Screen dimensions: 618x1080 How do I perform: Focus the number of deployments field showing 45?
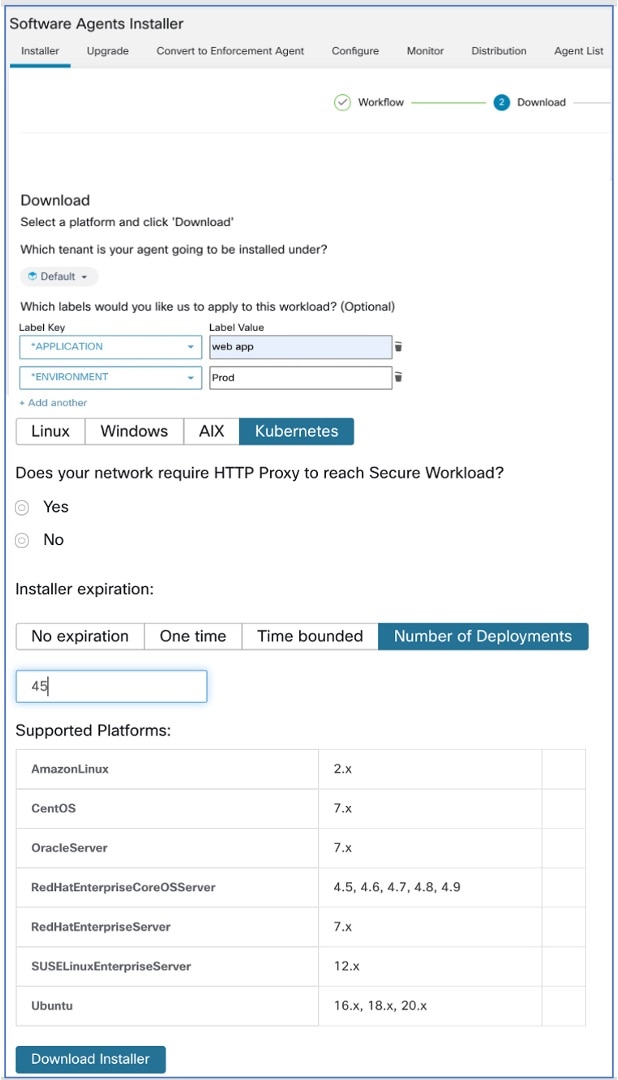coord(111,686)
